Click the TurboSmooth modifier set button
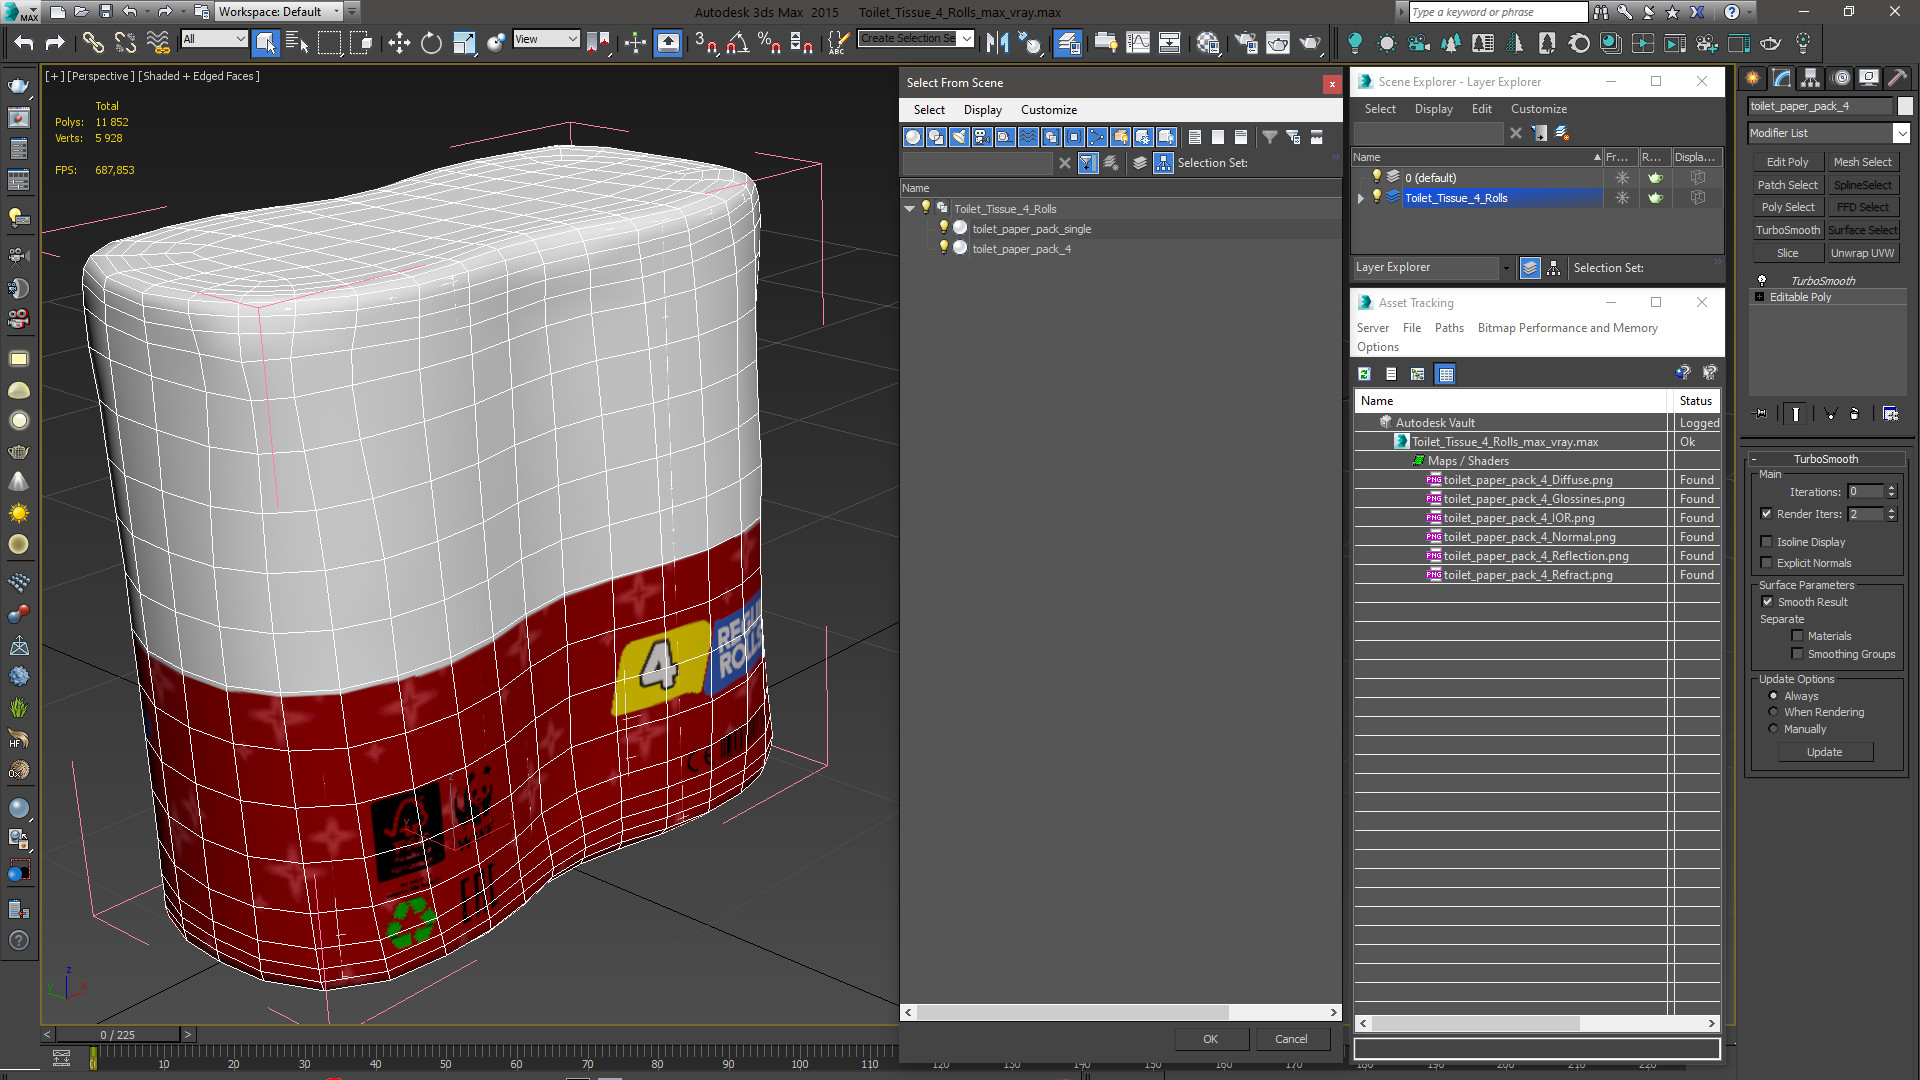The height and width of the screenshot is (1080, 1920). tap(1787, 230)
